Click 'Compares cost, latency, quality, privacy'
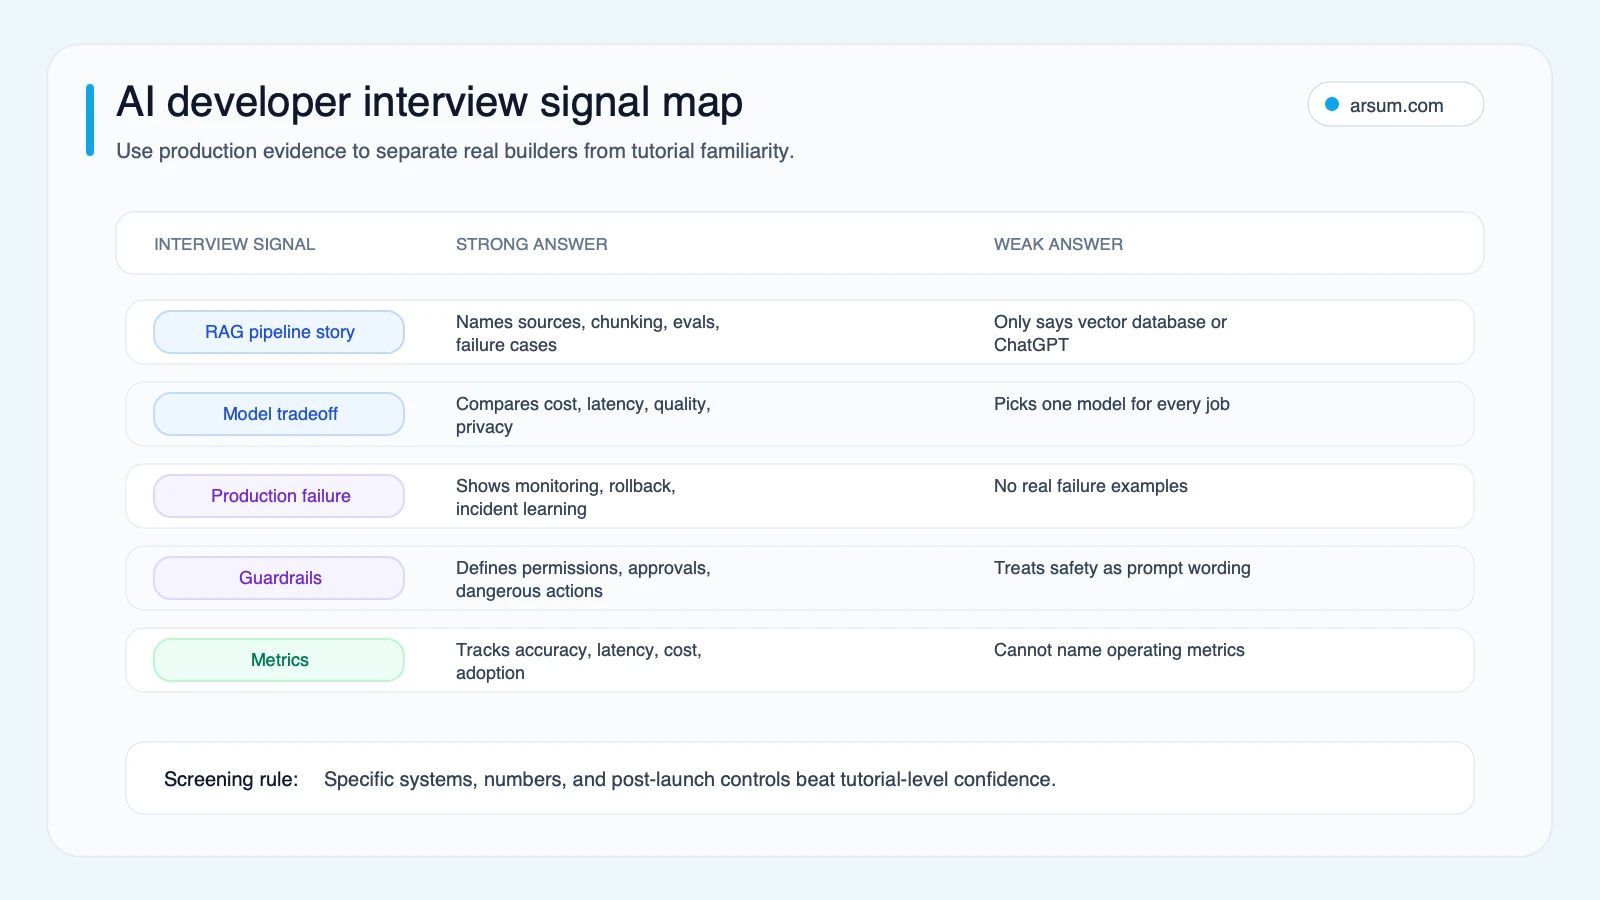 (x=583, y=415)
